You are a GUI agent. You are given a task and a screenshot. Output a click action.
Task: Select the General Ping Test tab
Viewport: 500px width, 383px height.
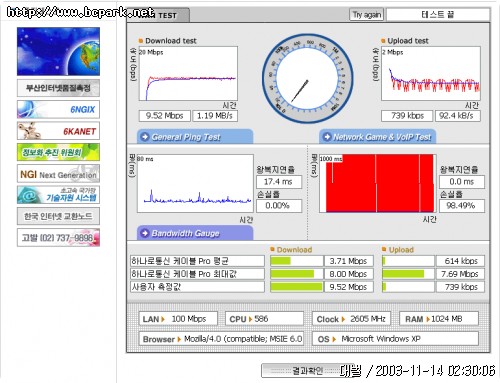[195, 137]
